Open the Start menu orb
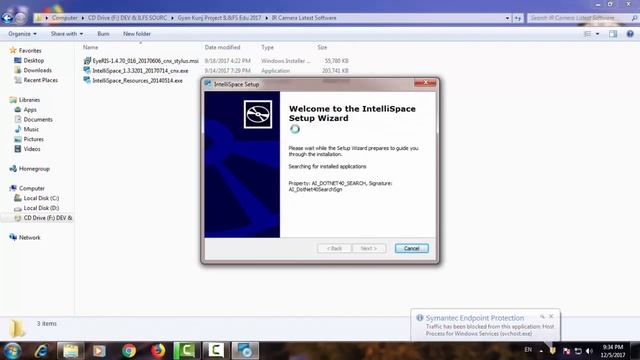Image resolution: width=640 pixels, height=360 pixels. [12, 351]
